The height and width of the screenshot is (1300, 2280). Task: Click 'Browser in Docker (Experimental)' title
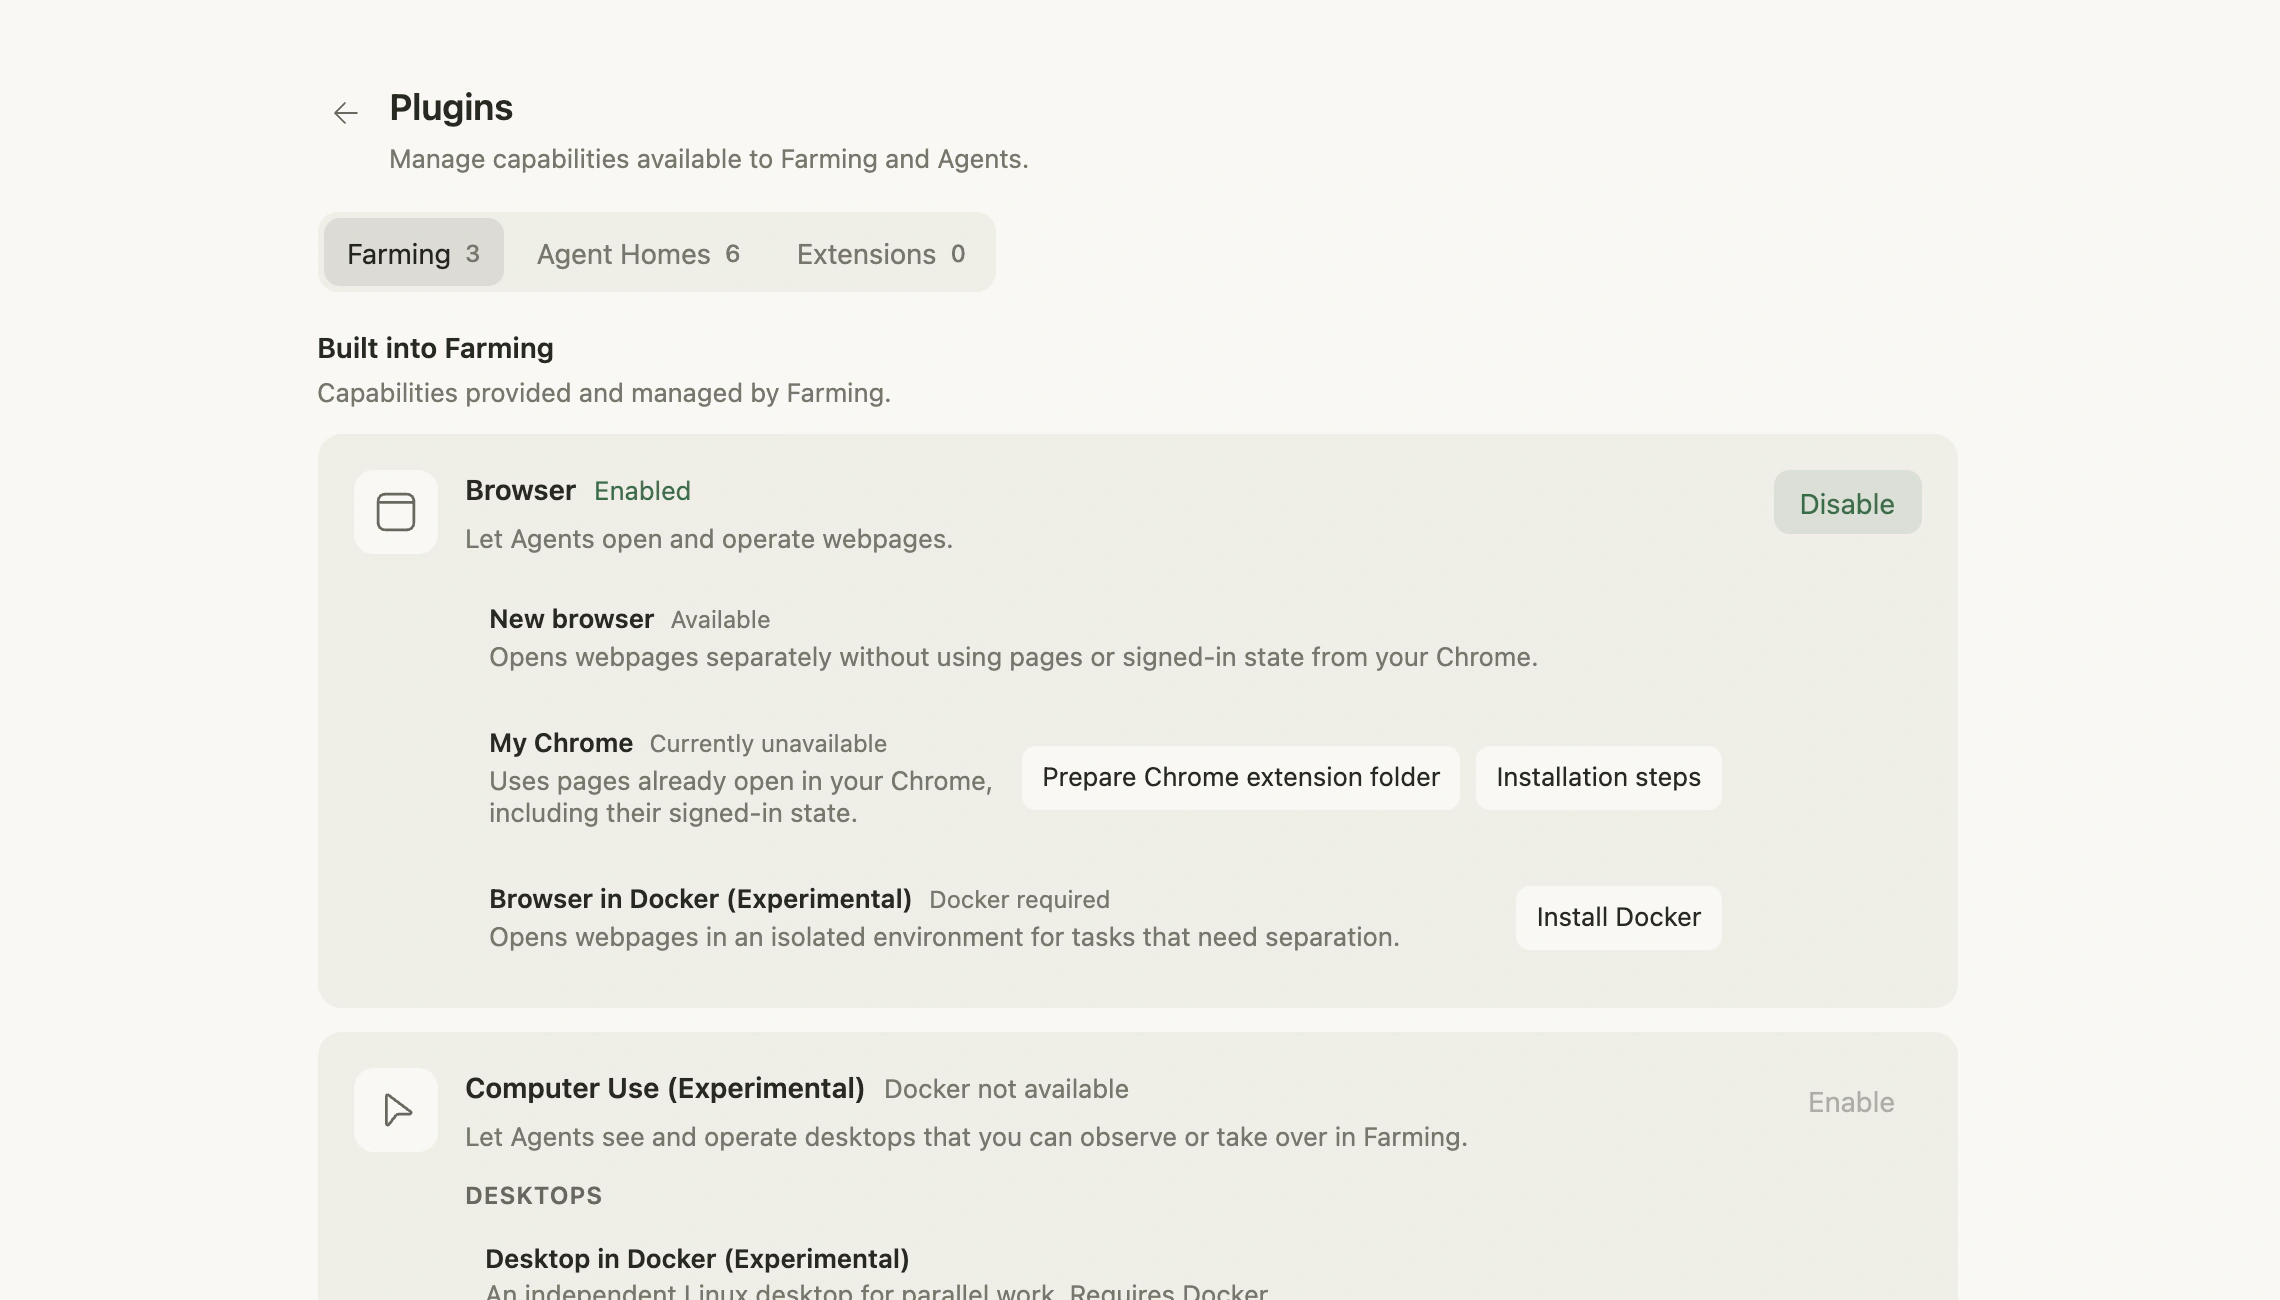pyautogui.click(x=700, y=899)
